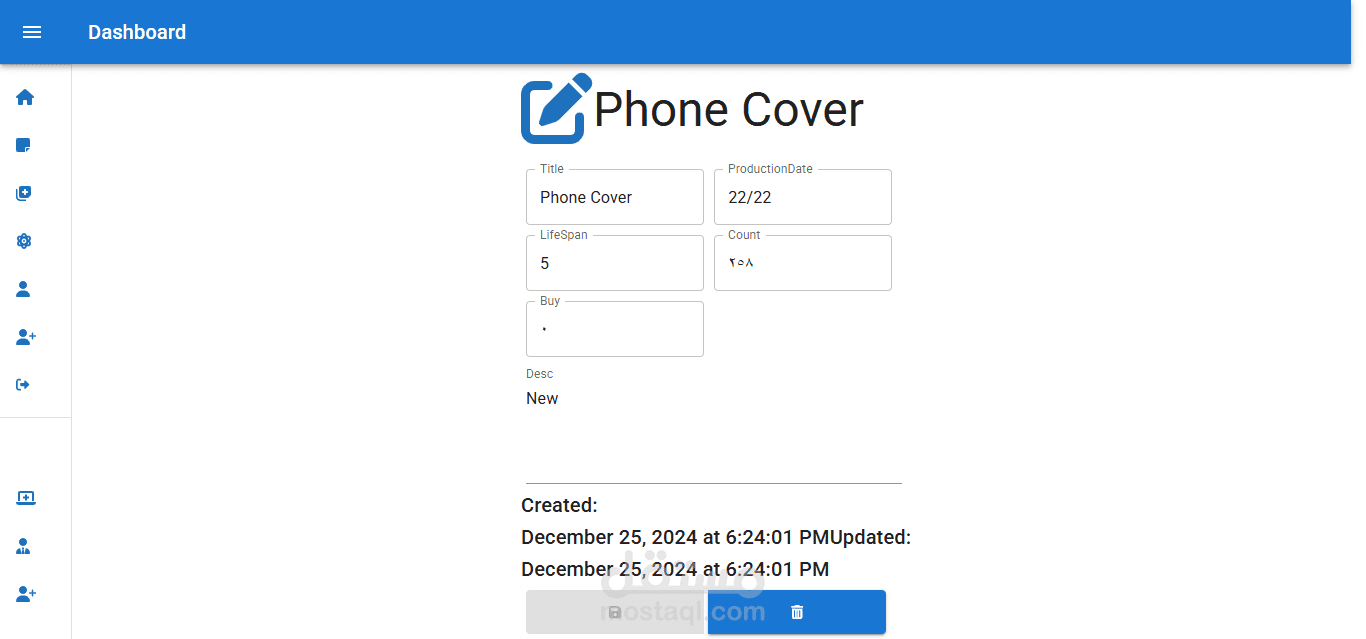Focus the Title input field
The width and height of the screenshot is (1366, 639).
pyautogui.click(x=615, y=197)
